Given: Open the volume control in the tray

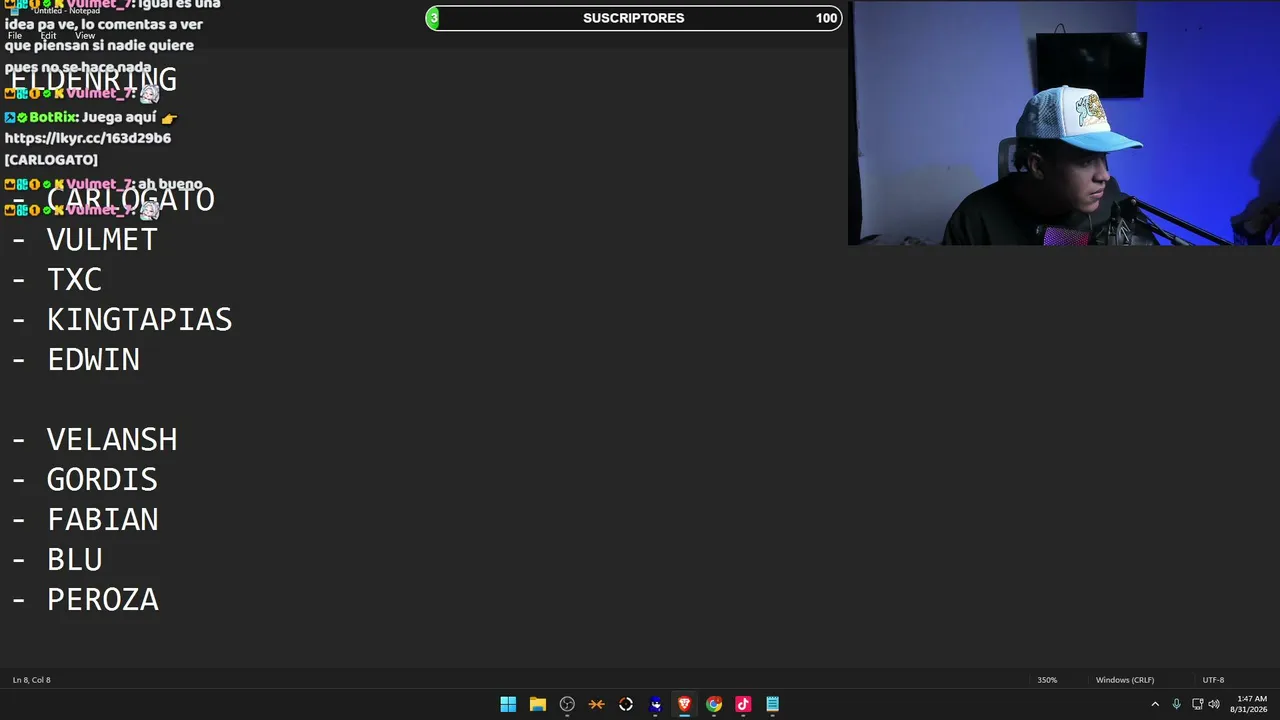Looking at the screenshot, I should pyautogui.click(x=1214, y=704).
